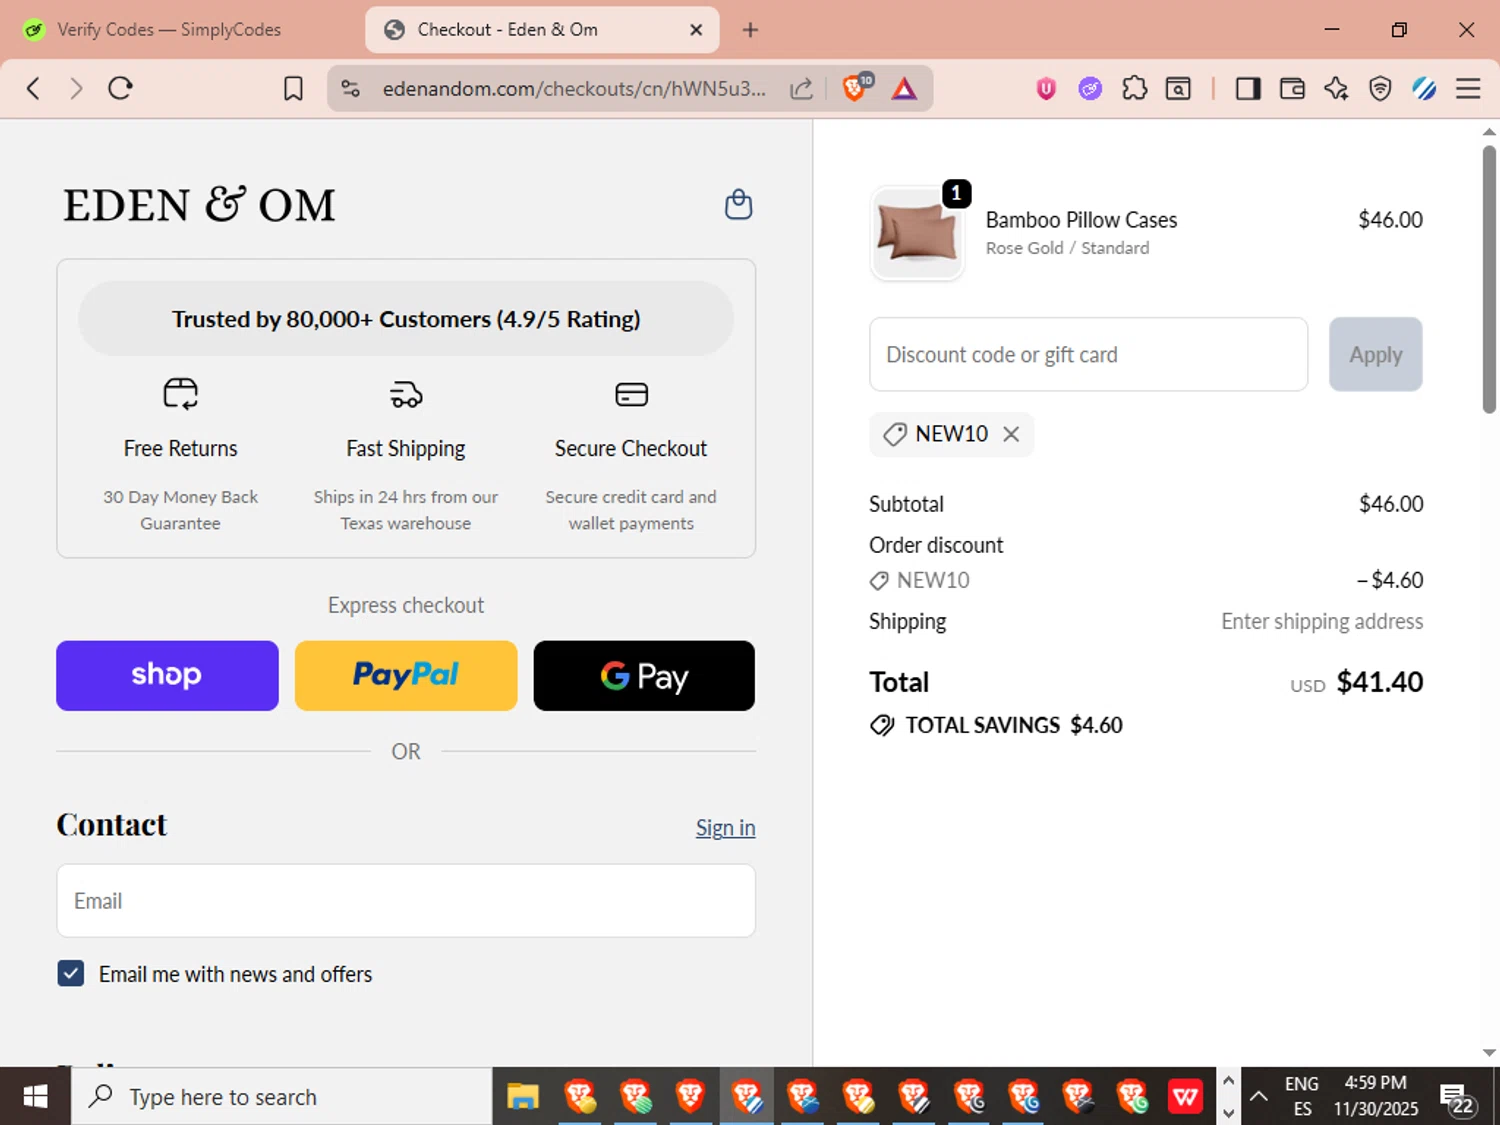Open Brave Shields lion icon

coord(856,87)
